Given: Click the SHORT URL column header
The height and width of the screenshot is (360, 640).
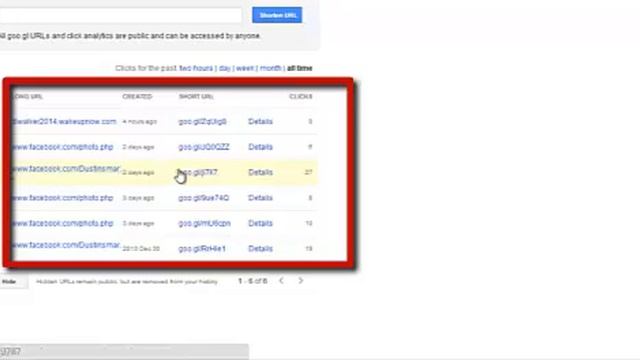Looking at the screenshot, I should (196, 97).
